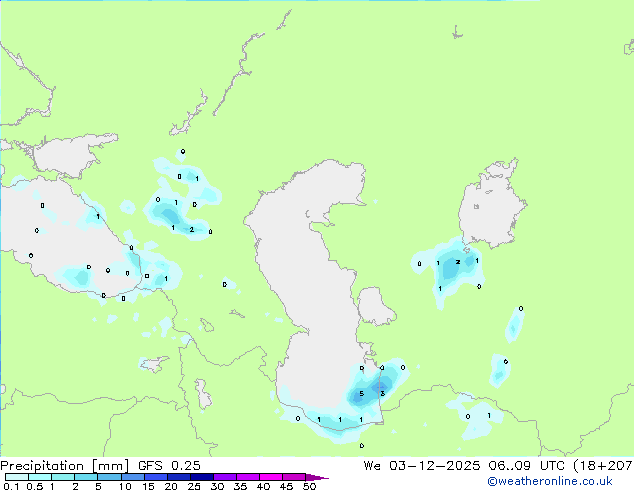
Task: Pick the magenta 40–45 legend swatch
Action: [x=271, y=477]
